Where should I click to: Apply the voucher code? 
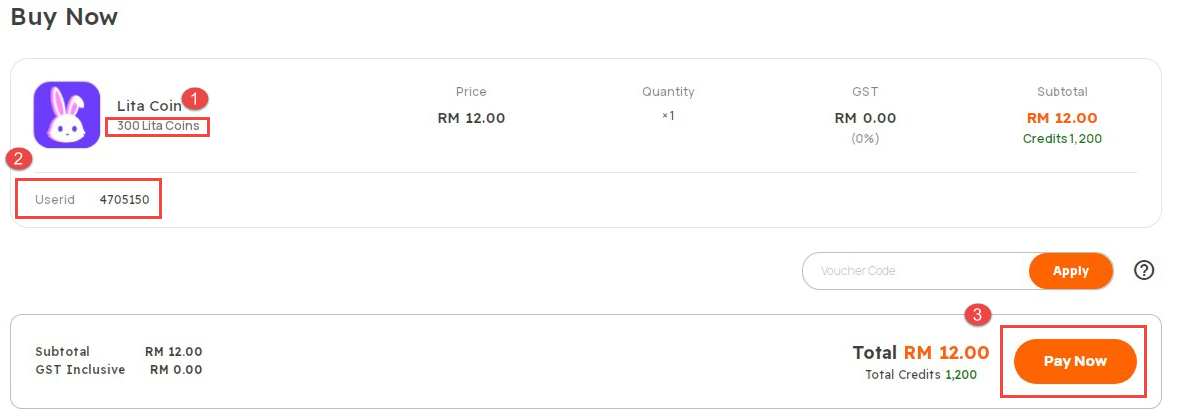(1071, 271)
